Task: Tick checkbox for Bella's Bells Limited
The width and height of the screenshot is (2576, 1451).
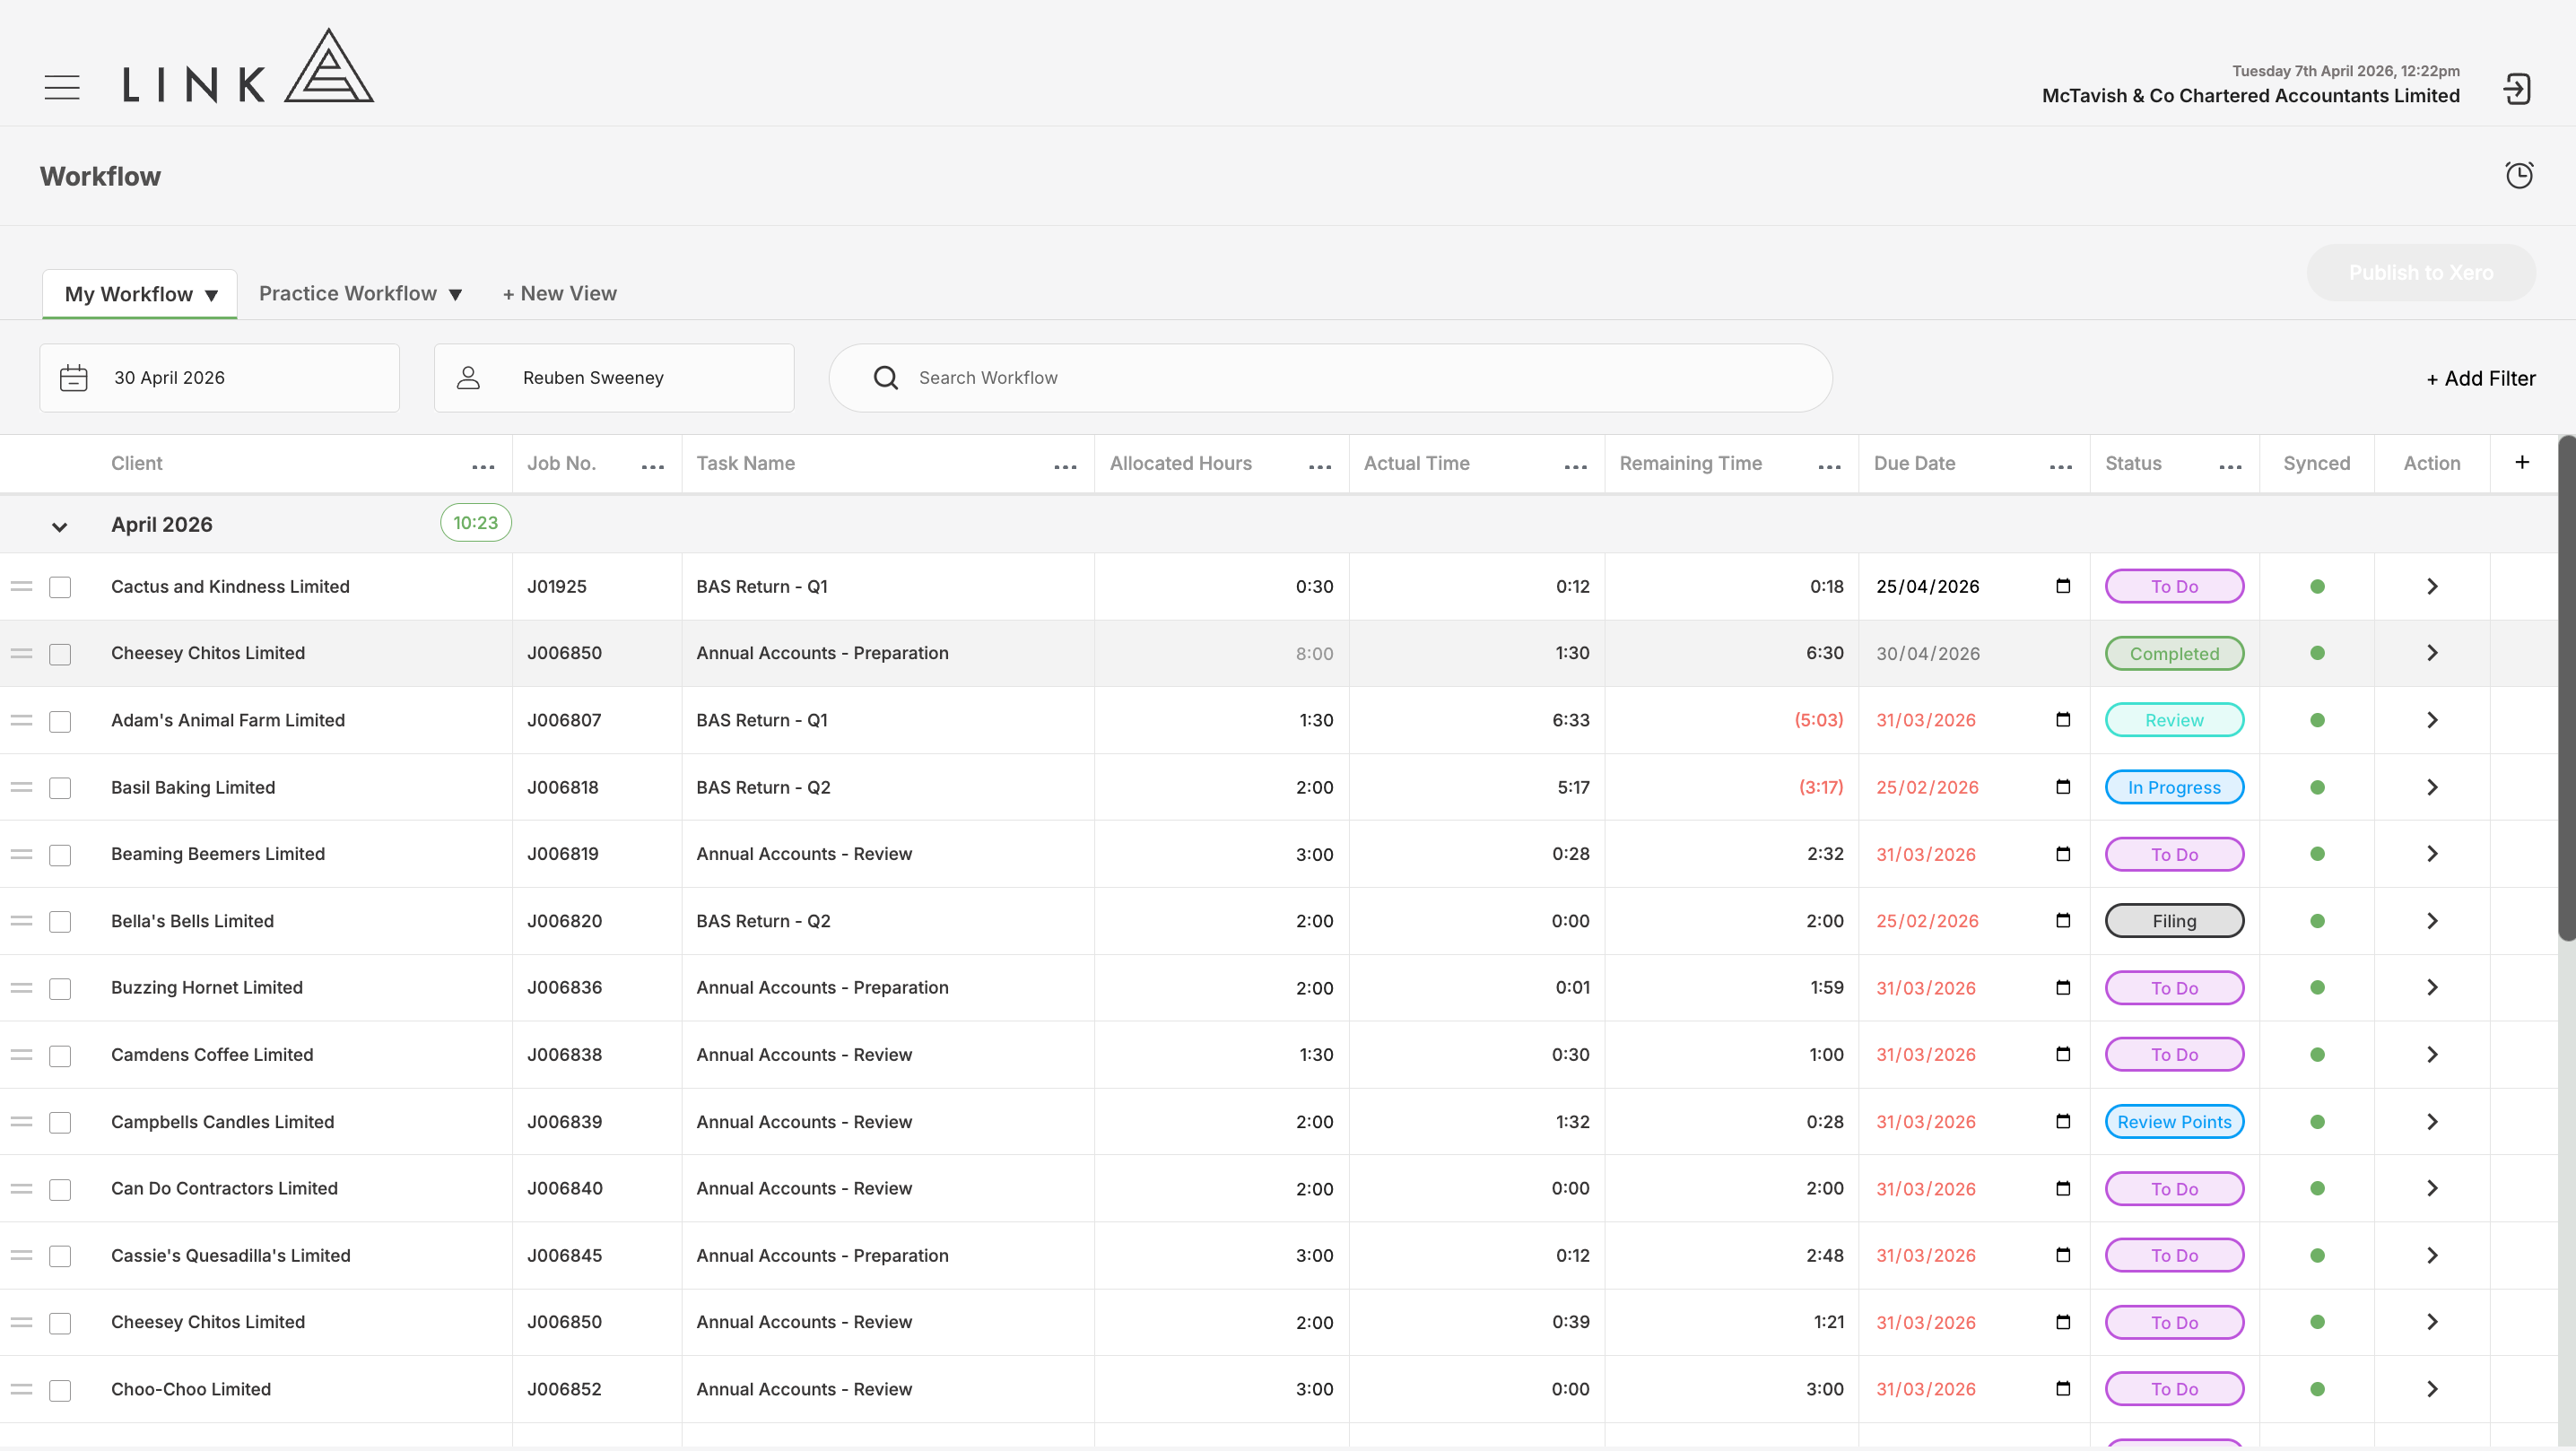Action: click(x=60, y=922)
